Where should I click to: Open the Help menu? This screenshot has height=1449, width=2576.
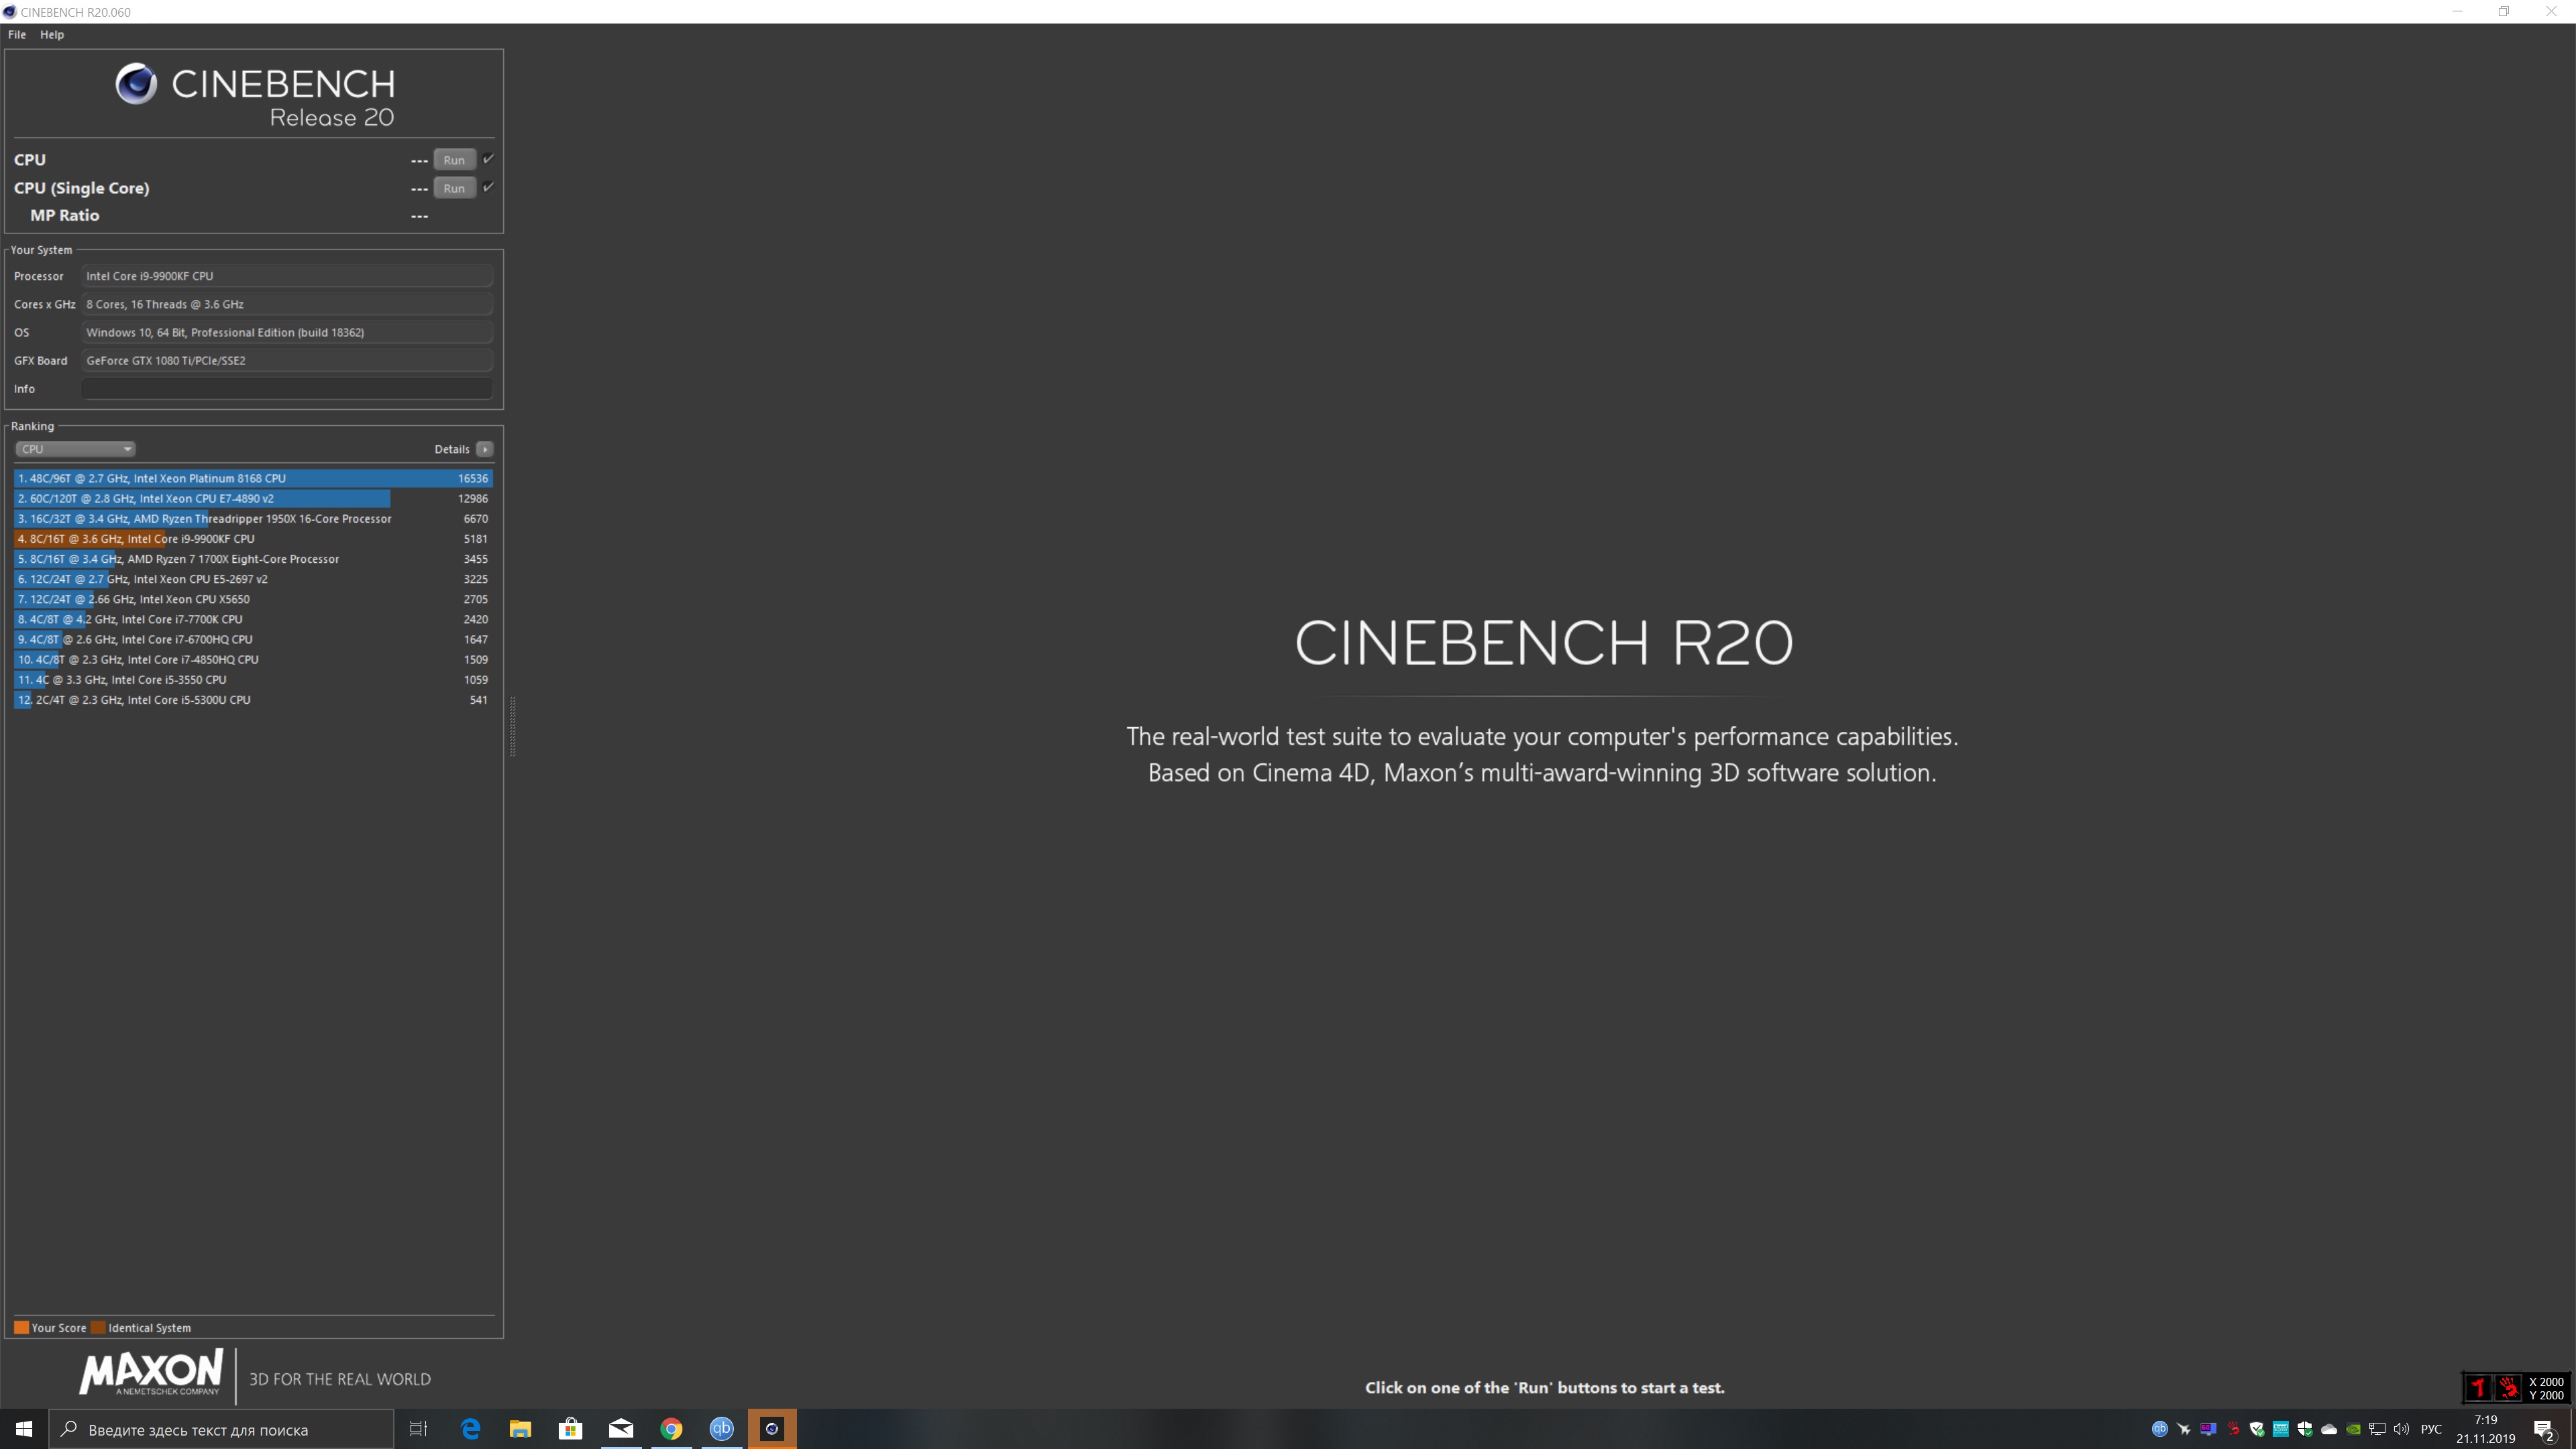52,34
